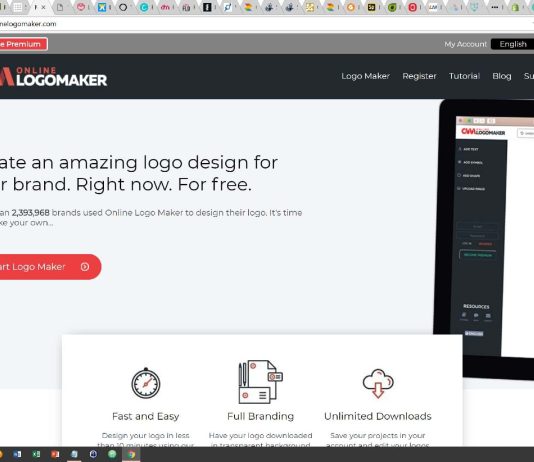Click the browser address bar URL

[x=28, y=24]
